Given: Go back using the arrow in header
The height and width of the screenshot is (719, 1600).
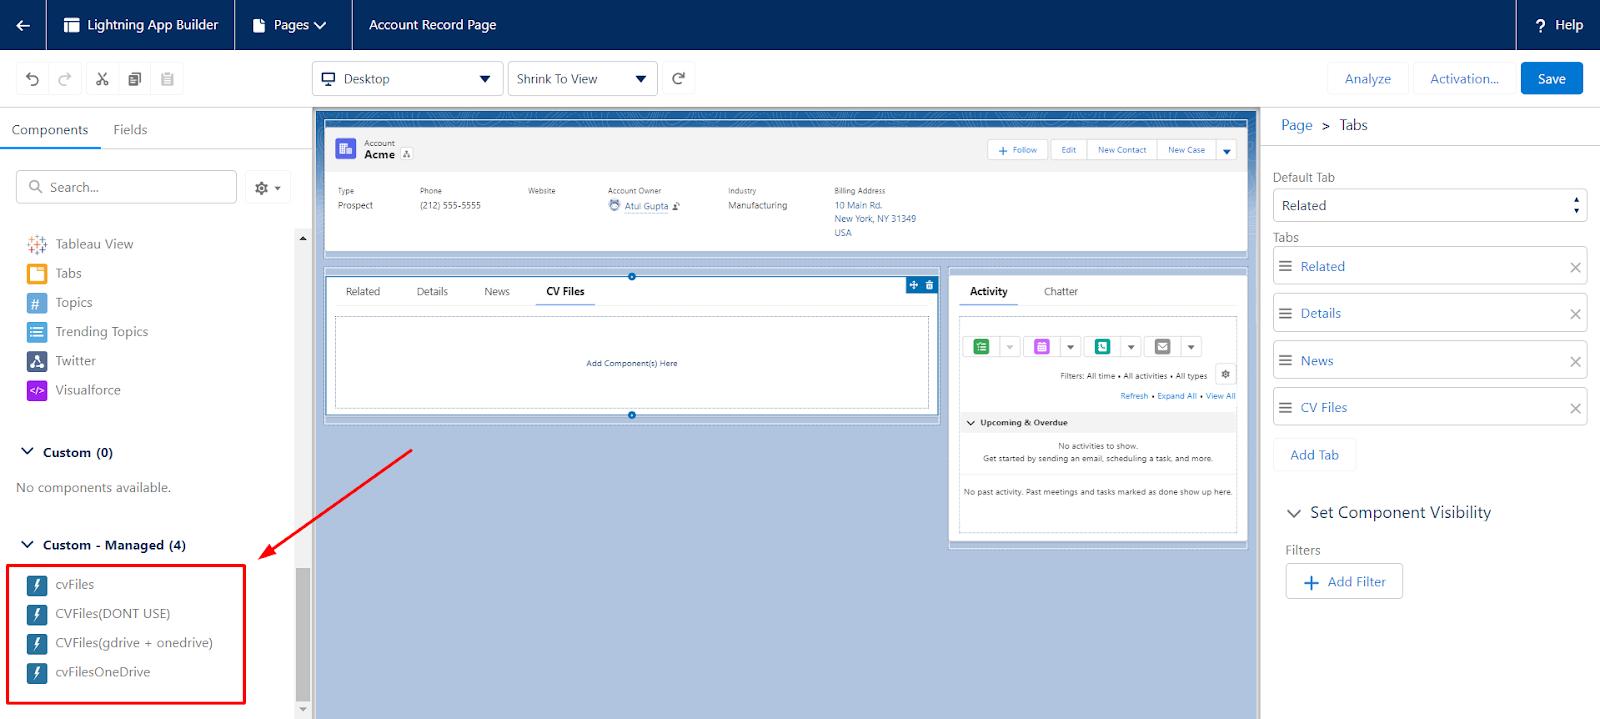Looking at the screenshot, I should click(22, 25).
